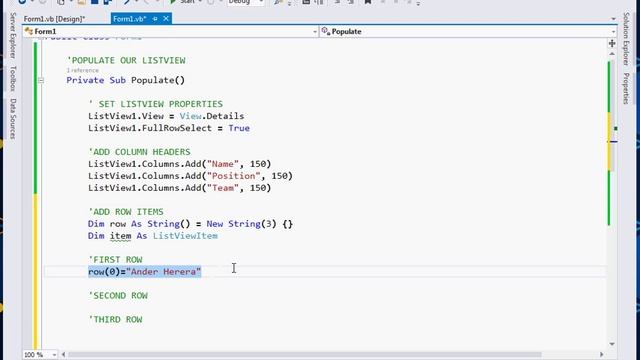Open the 1 reference CodeLens link
Image resolution: width=640 pixels, height=360 pixels.
(x=83, y=70)
